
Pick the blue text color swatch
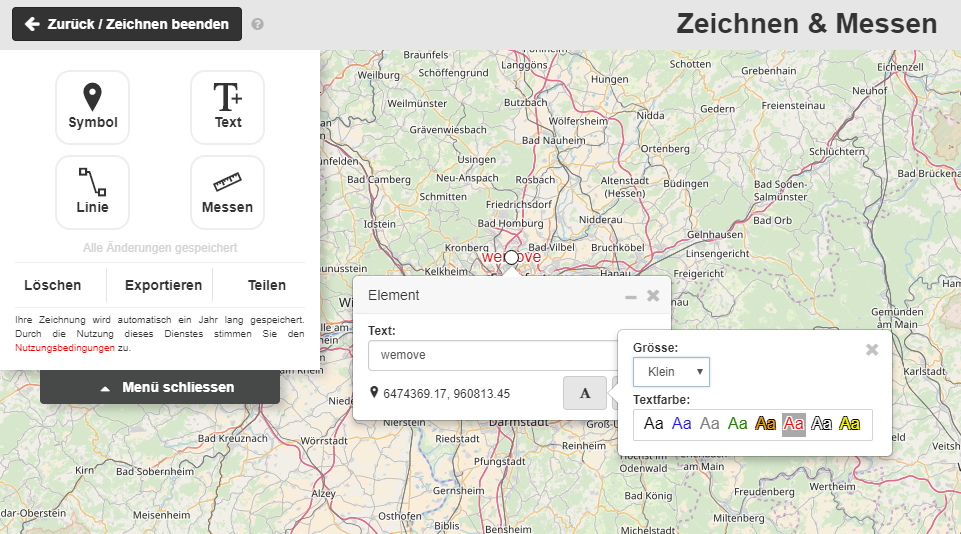(x=682, y=424)
